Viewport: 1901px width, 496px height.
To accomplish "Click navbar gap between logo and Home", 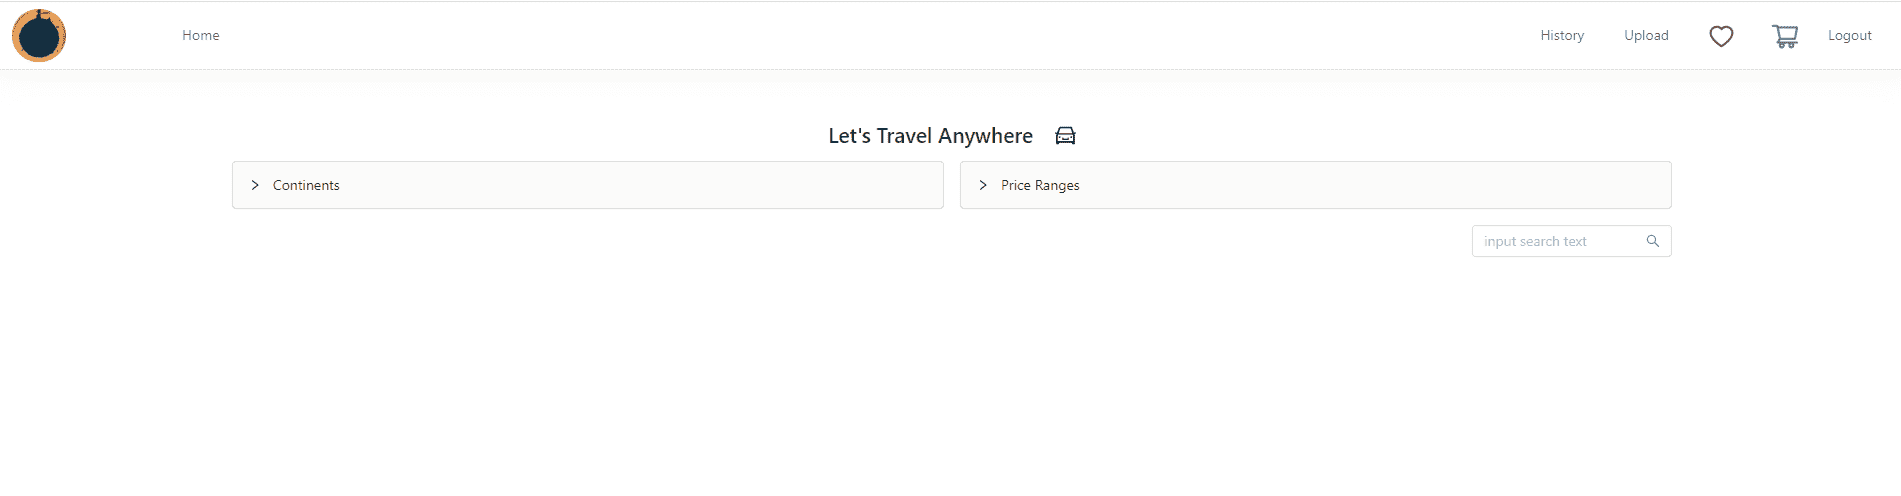I will pyautogui.click(x=125, y=35).
